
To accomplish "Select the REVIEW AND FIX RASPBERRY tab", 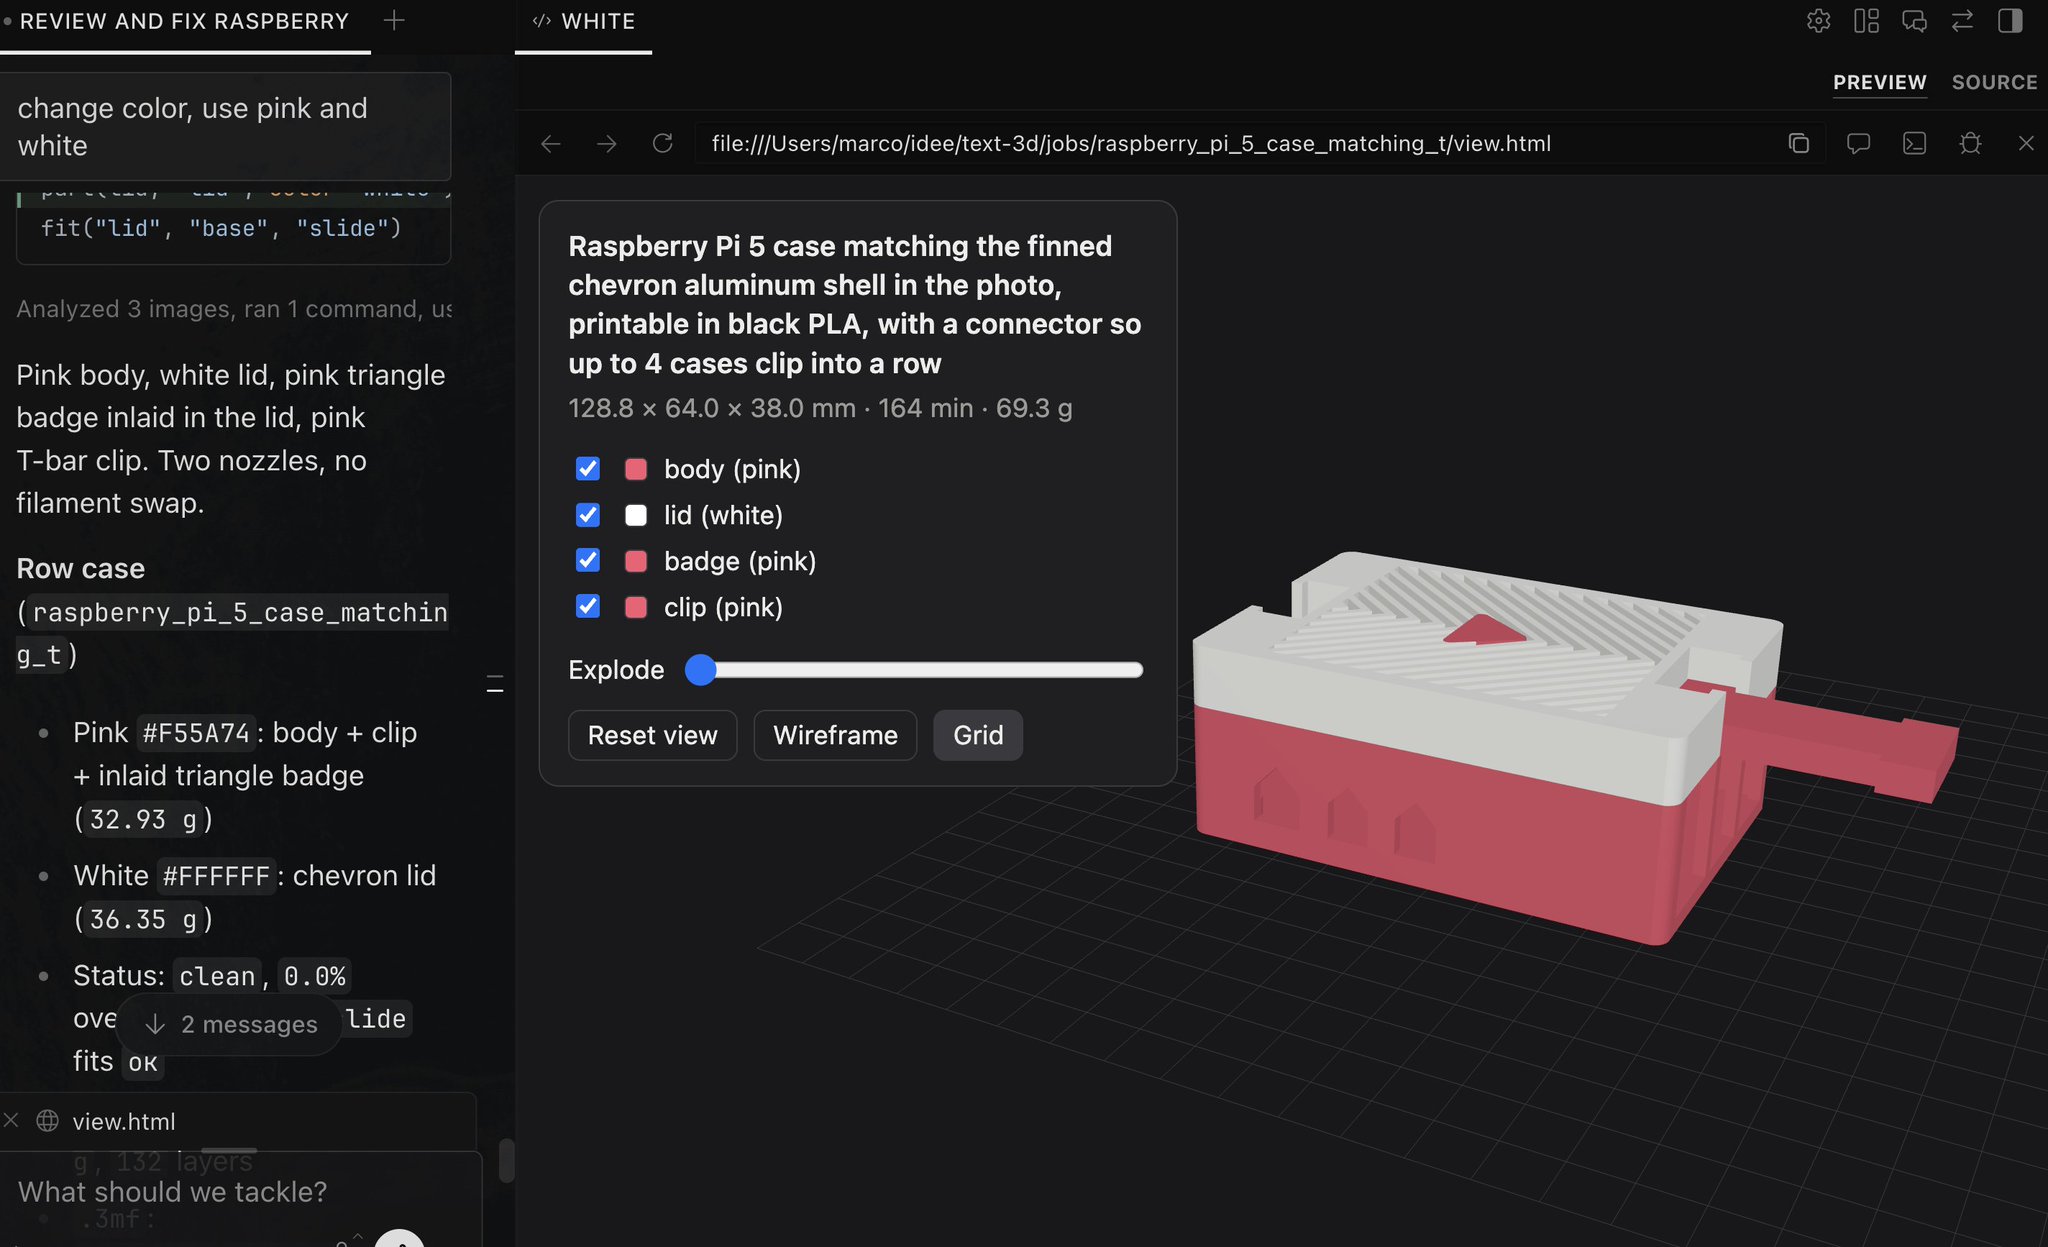I will click(185, 22).
